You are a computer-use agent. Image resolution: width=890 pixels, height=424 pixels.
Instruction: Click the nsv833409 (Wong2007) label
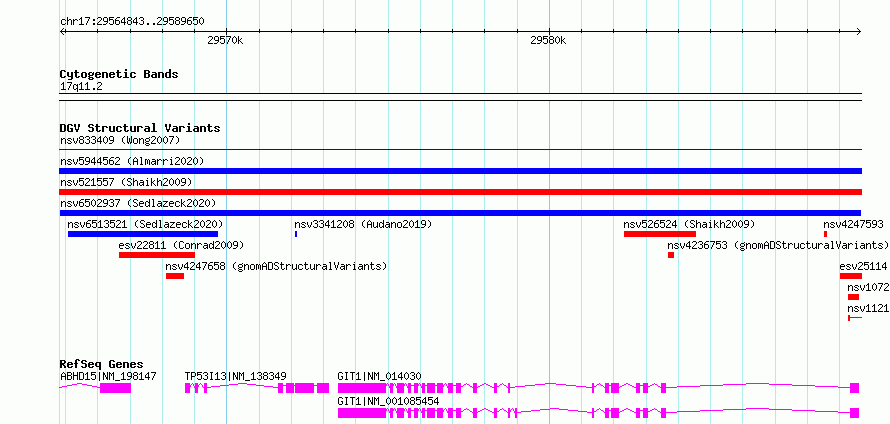pyautogui.click(x=120, y=140)
